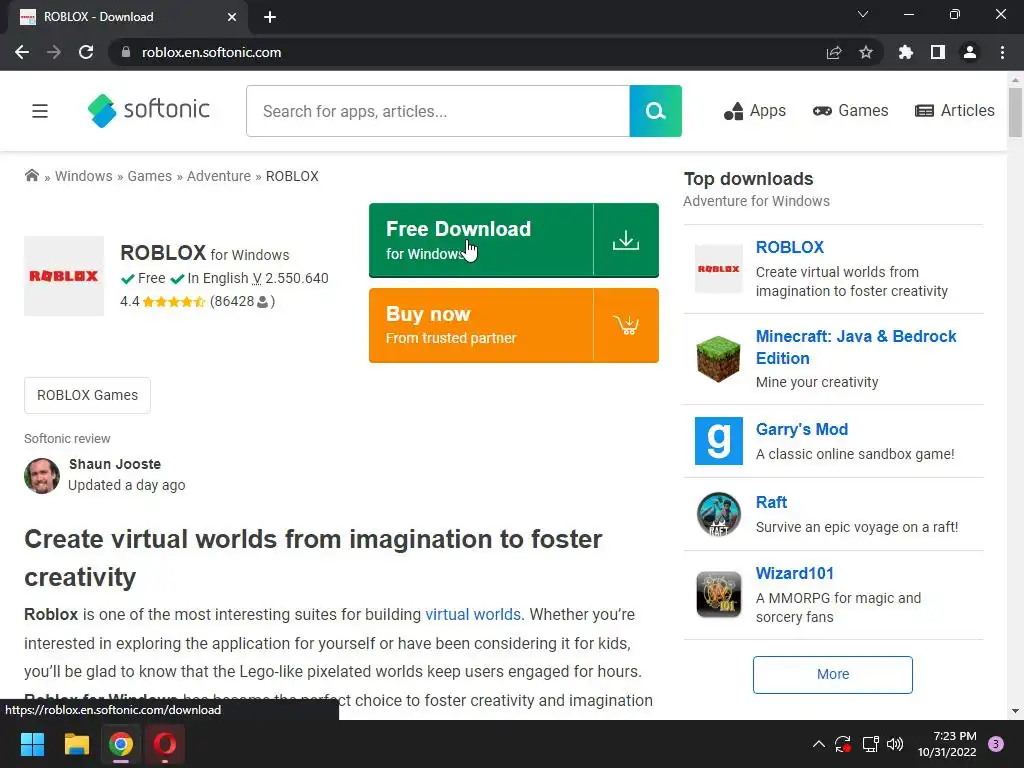Screen dimensions: 1024x768
Task: Open the Wizard101 link
Action: (x=795, y=573)
